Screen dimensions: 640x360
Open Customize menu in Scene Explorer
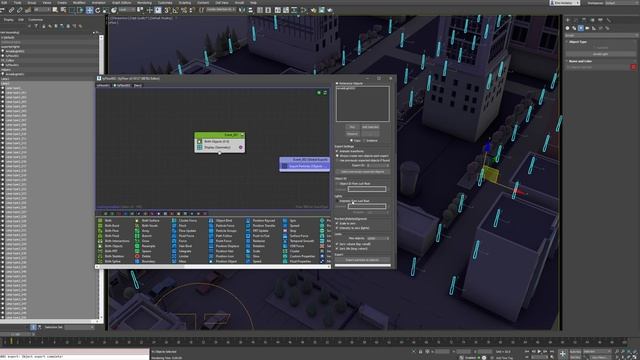pos(35,20)
